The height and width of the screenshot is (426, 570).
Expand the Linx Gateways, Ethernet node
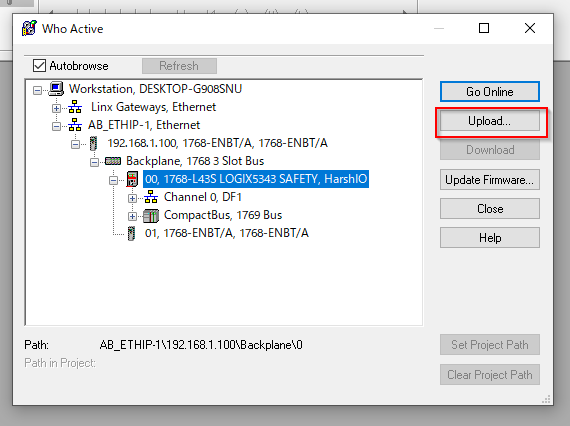click(x=56, y=108)
